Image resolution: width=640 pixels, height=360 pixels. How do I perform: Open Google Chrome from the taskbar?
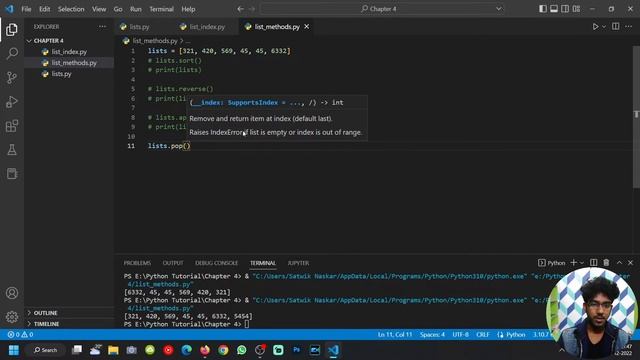[x=223, y=350]
